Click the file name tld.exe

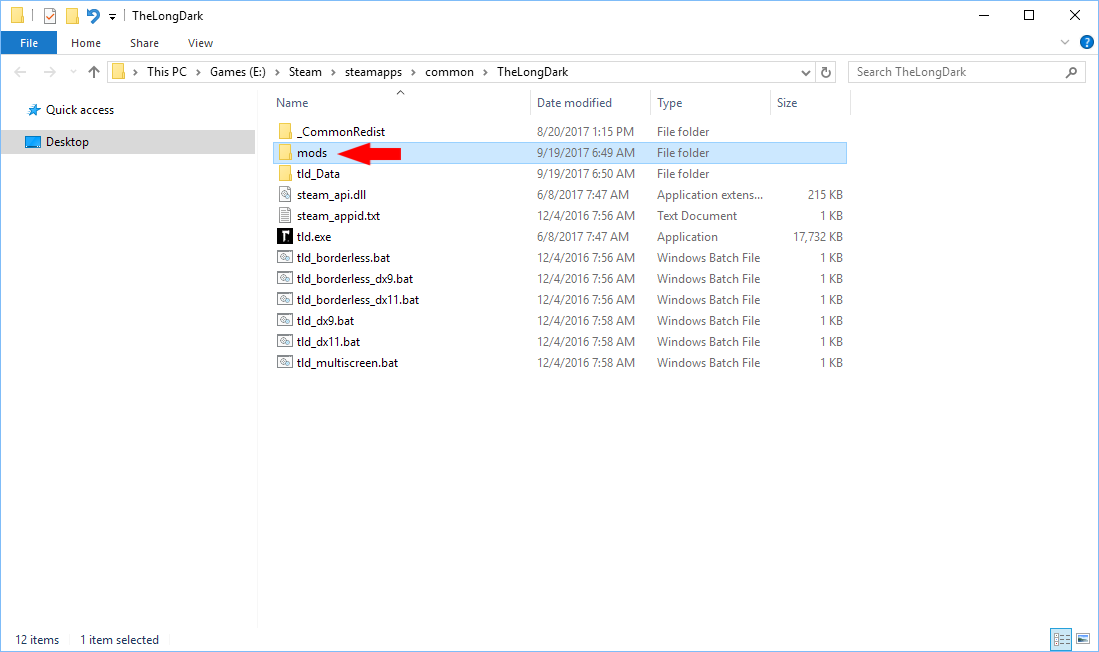coord(314,237)
